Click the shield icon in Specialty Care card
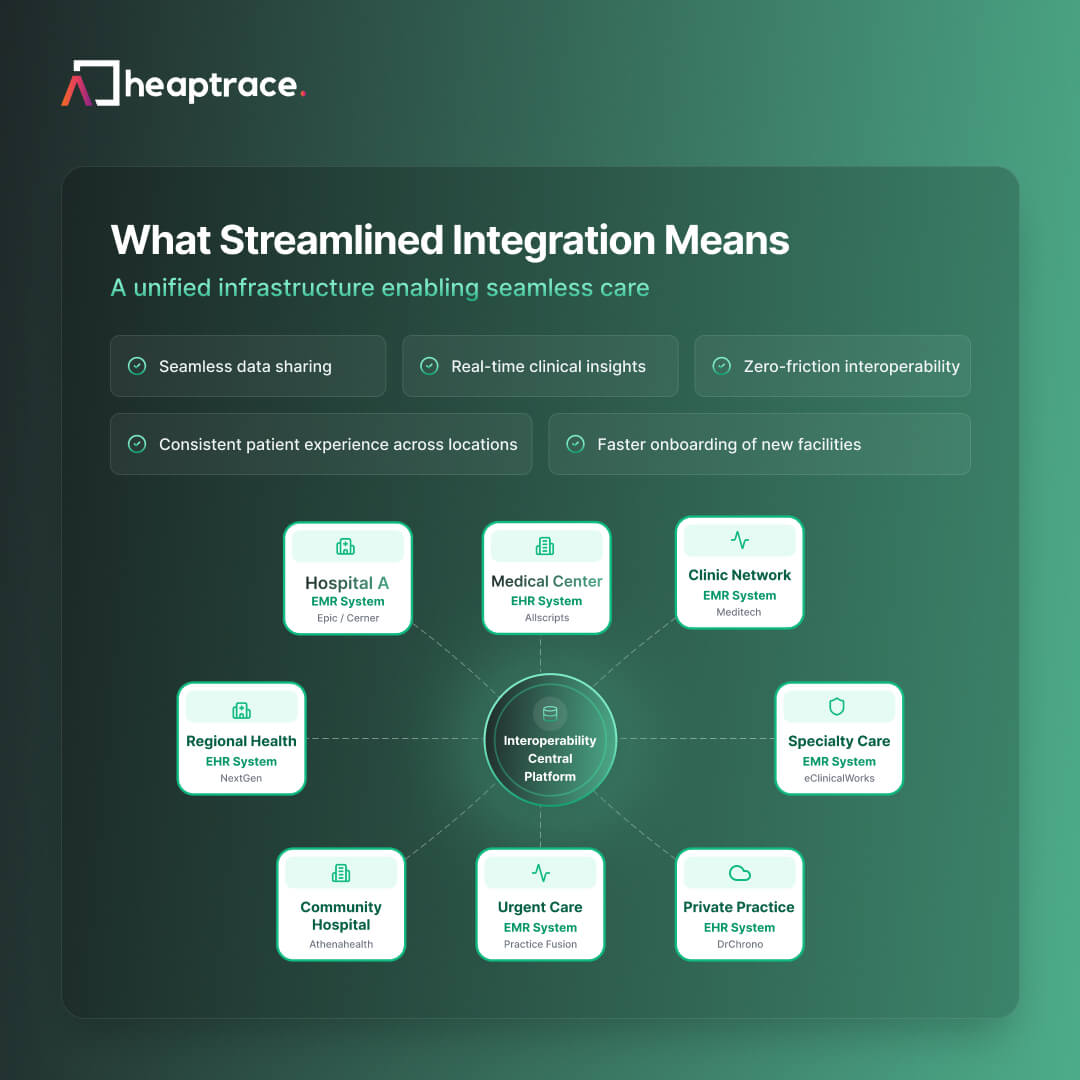 (837, 707)
